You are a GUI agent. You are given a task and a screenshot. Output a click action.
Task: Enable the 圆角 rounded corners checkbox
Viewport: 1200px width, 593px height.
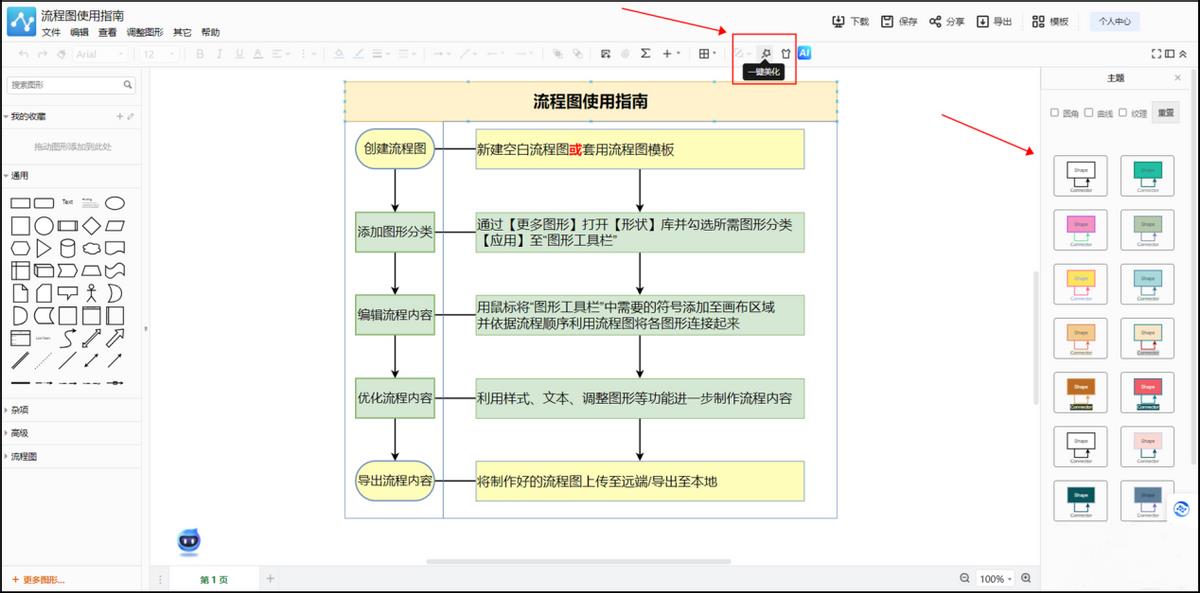pos(1054,113)
